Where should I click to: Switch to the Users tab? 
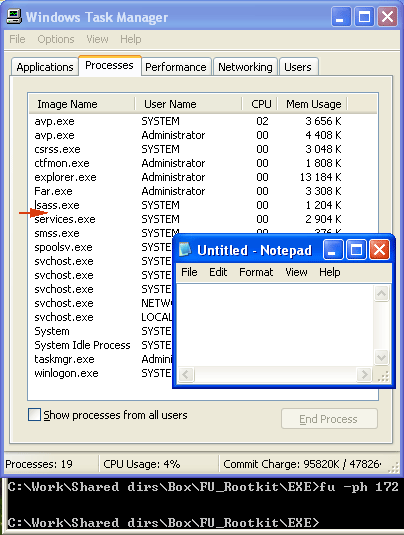(x=298, y=67)
